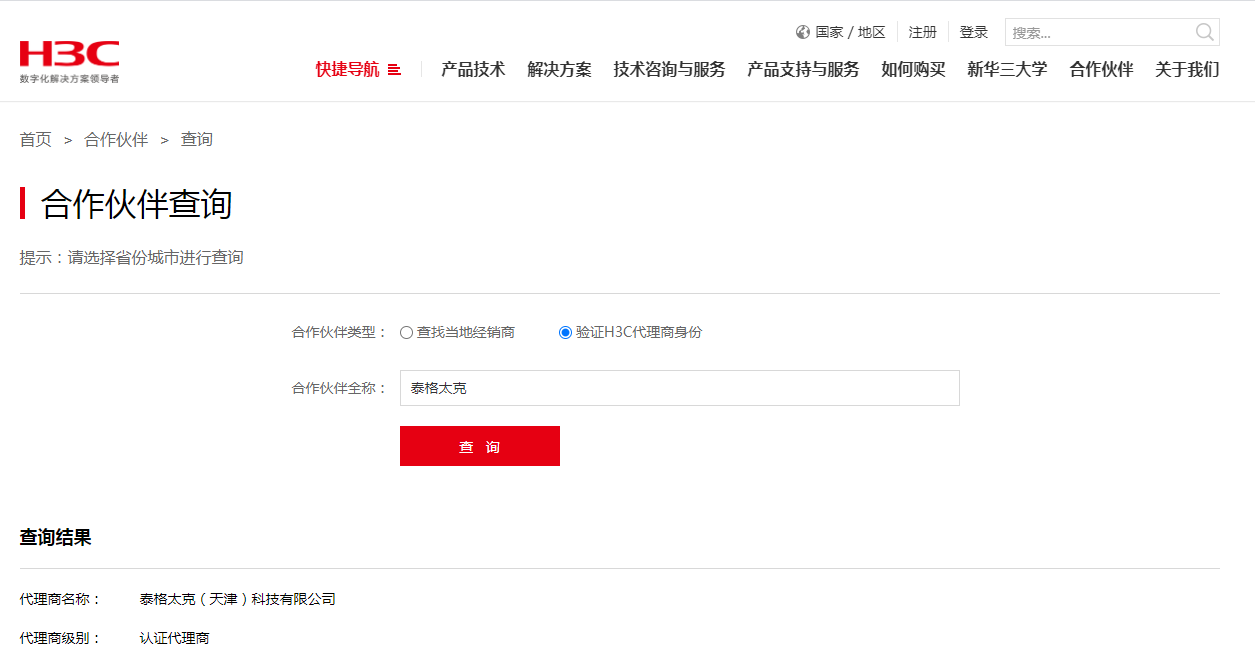This screenshot has height=671, width=1255.
Task: Click the H3C logo
Action: [69, 60]
